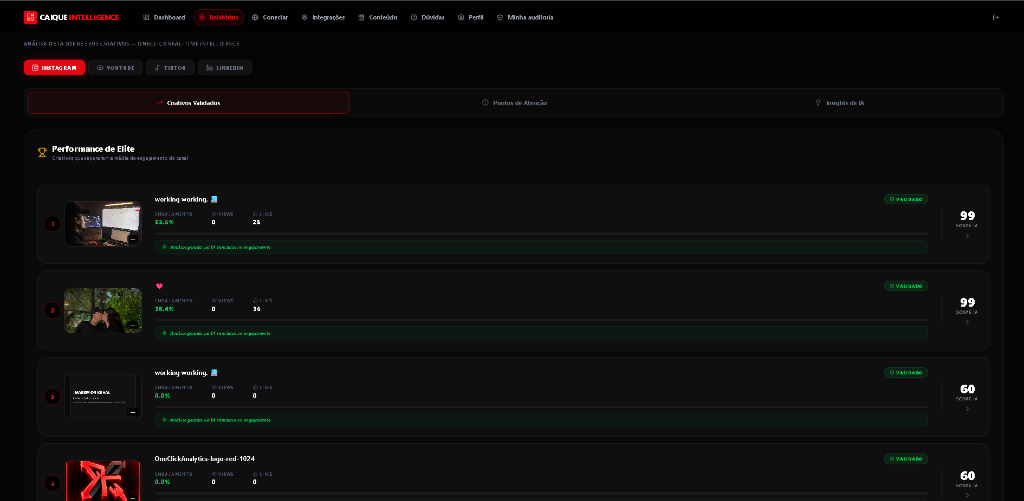Click the overlay badge on the kissing couple thumbnail
1024x501 pixels.
pyautogui.click(x=133, y=325)
